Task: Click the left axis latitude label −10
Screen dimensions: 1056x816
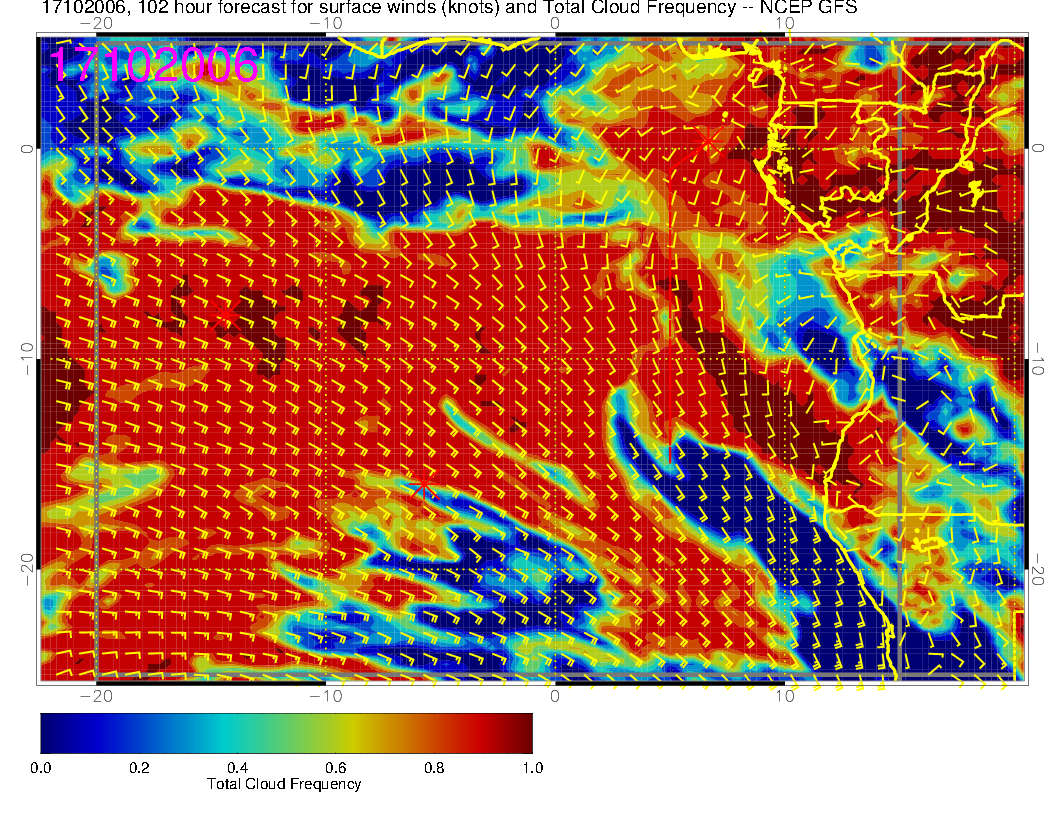Action: click(x=26, y=359)
